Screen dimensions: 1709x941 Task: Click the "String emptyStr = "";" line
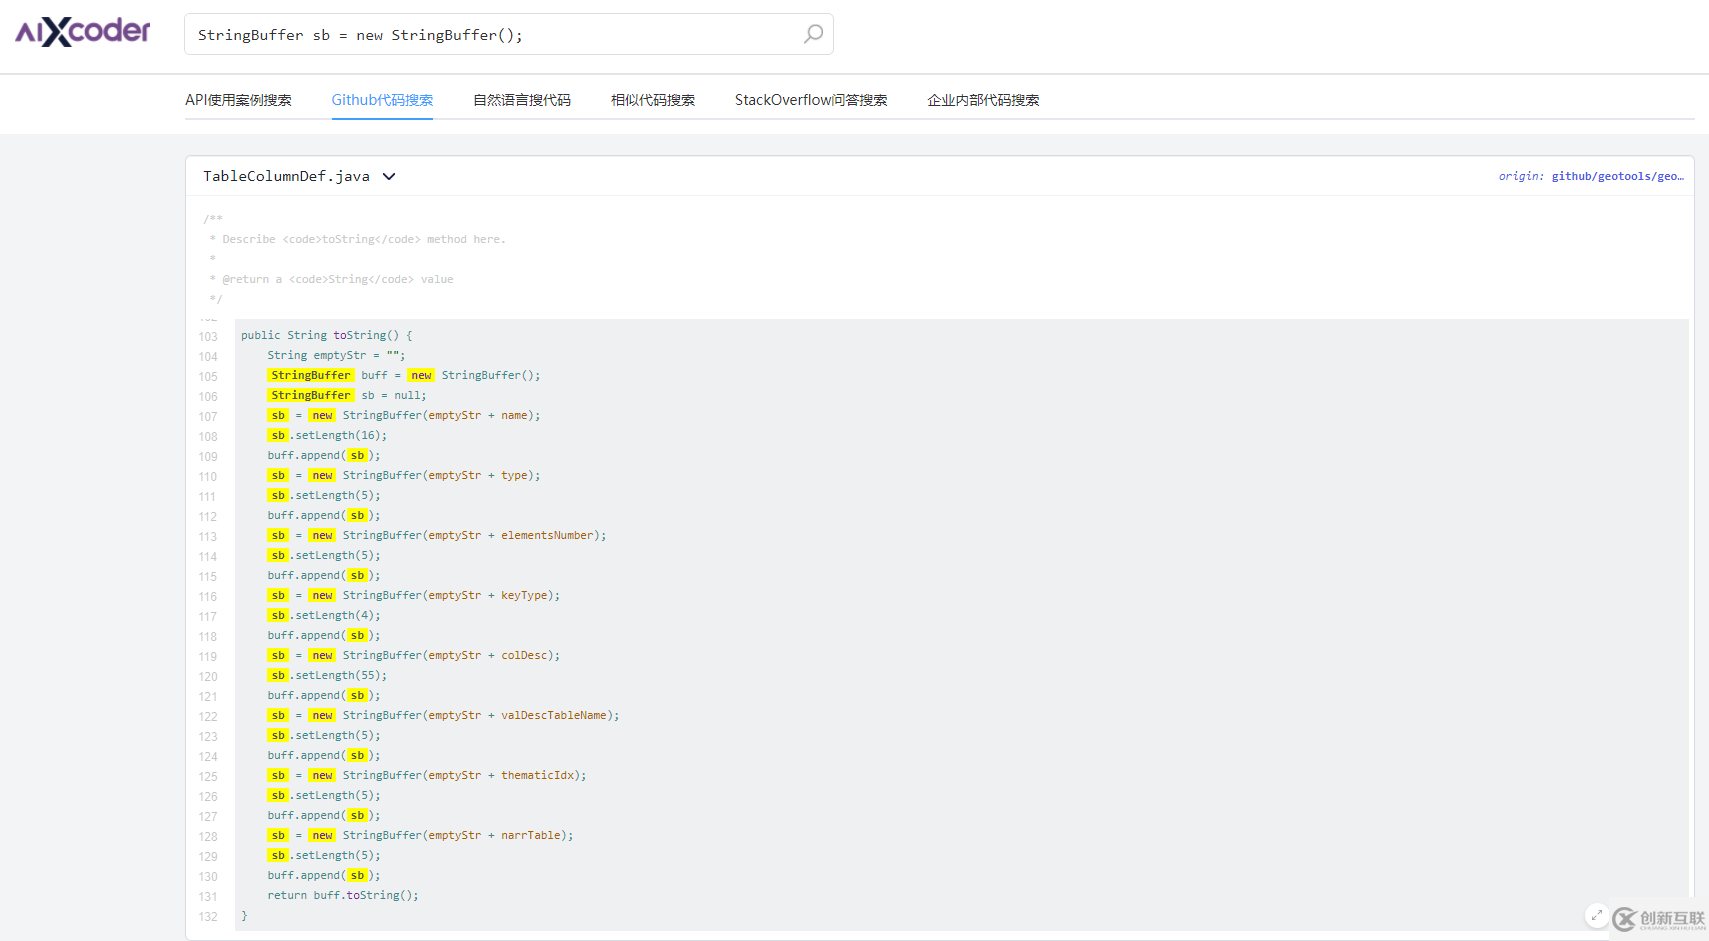336,355
